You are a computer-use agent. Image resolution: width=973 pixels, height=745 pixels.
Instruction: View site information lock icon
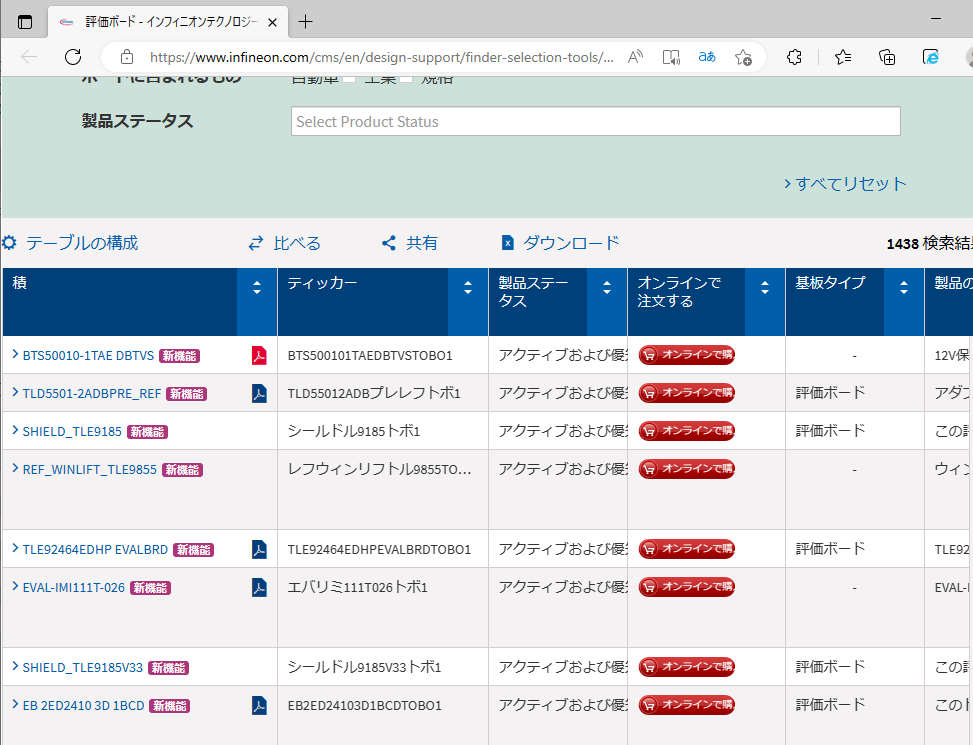click(x=127, y=57)
